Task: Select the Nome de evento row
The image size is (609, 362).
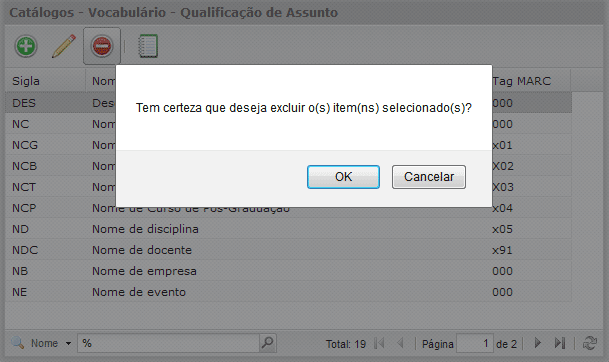Action: coord(288,292)
